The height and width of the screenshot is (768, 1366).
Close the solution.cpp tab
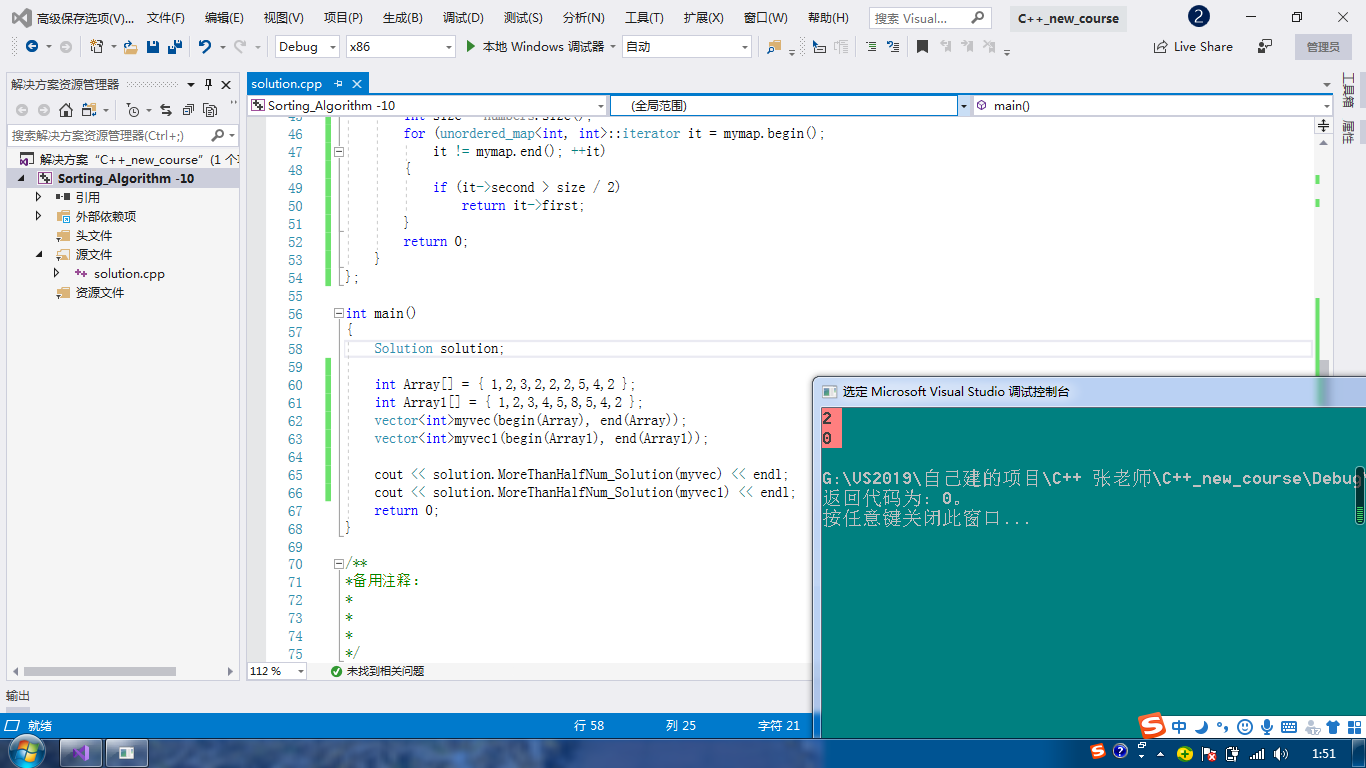point(357,84)
